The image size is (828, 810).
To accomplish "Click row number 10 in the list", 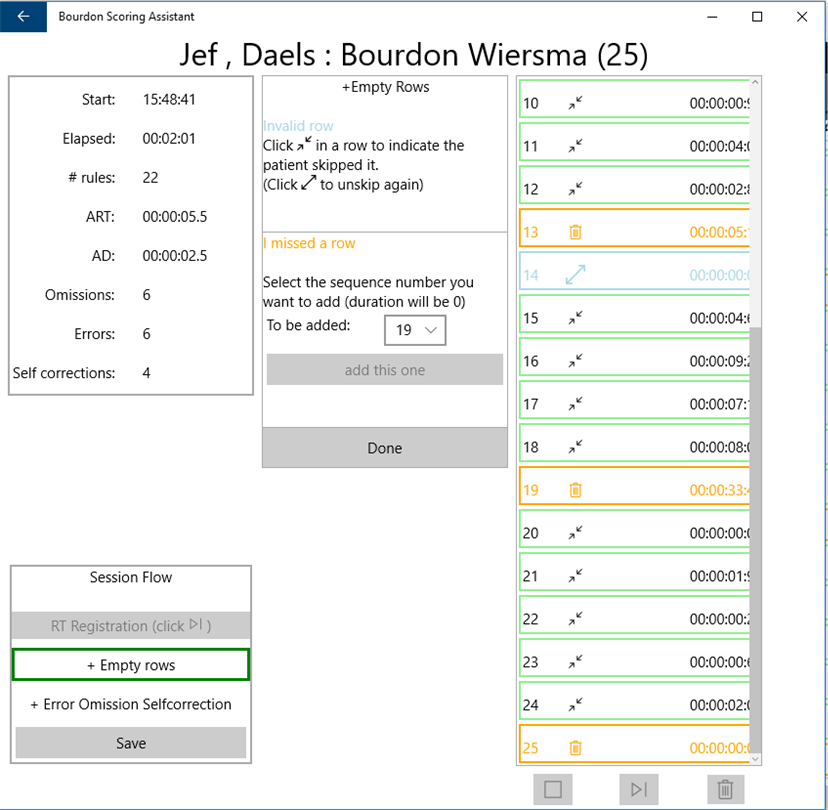I will 531,103.
